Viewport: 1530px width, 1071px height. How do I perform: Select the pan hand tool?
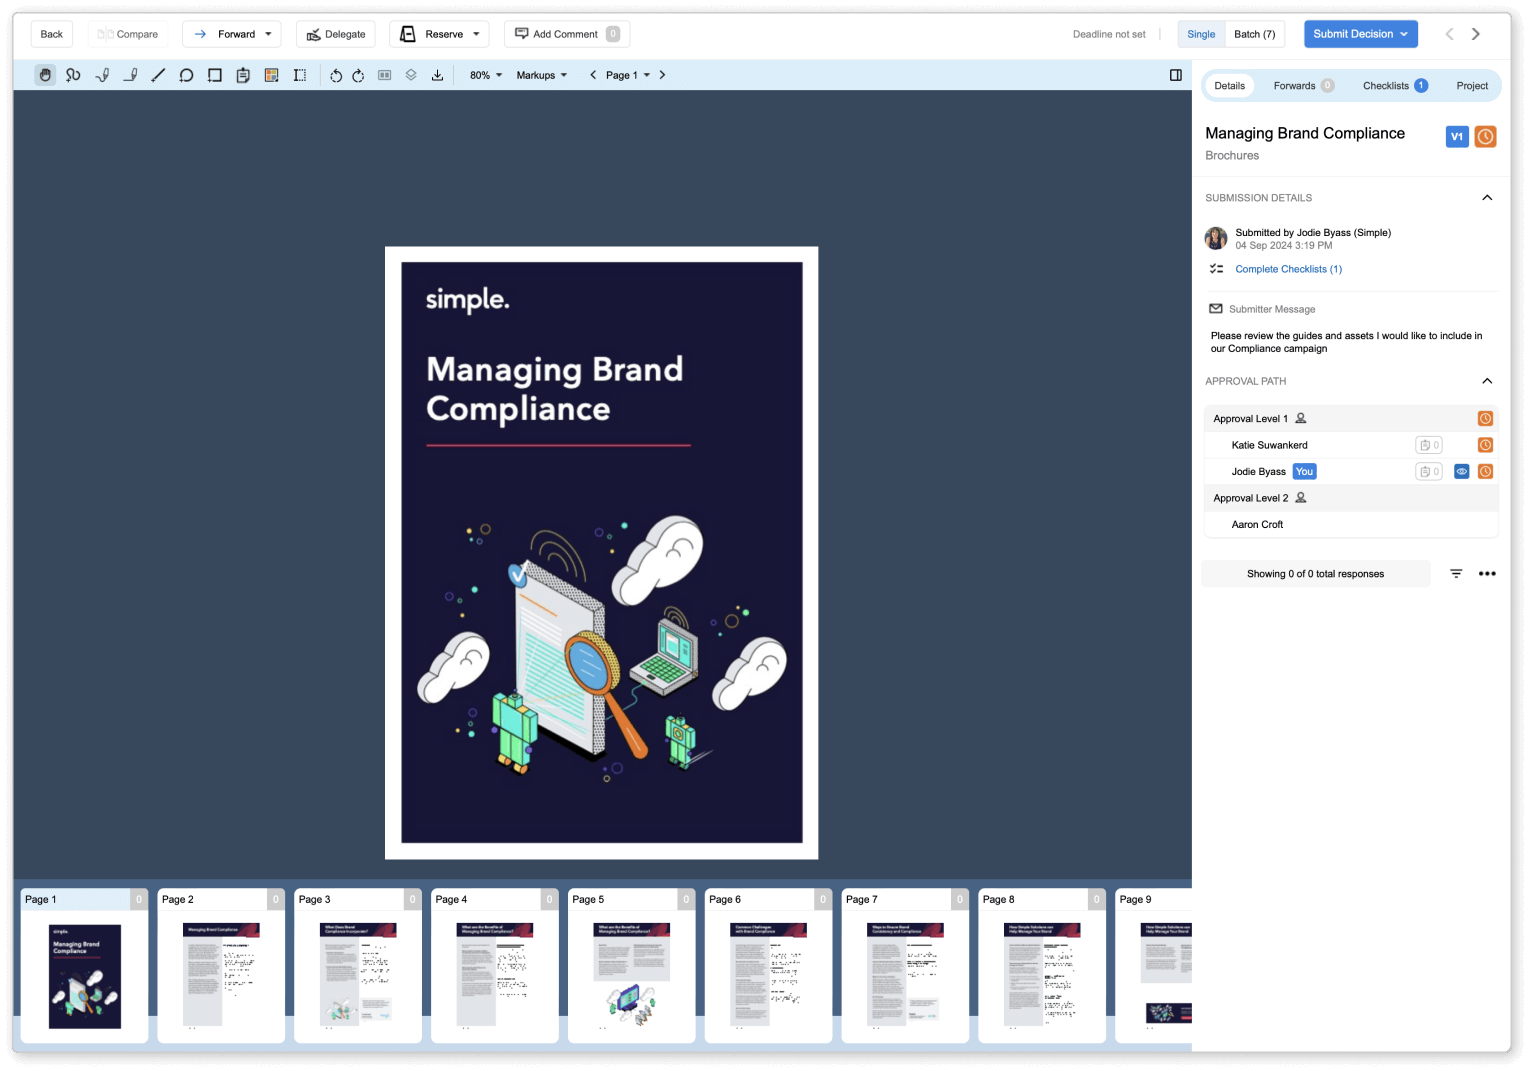[45, 75]
